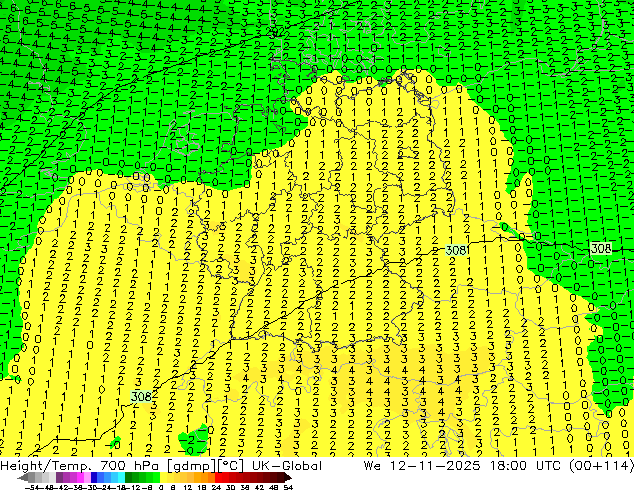Select the blue band of the temperature legend
The image size is (634, 490).
point(108,478)
